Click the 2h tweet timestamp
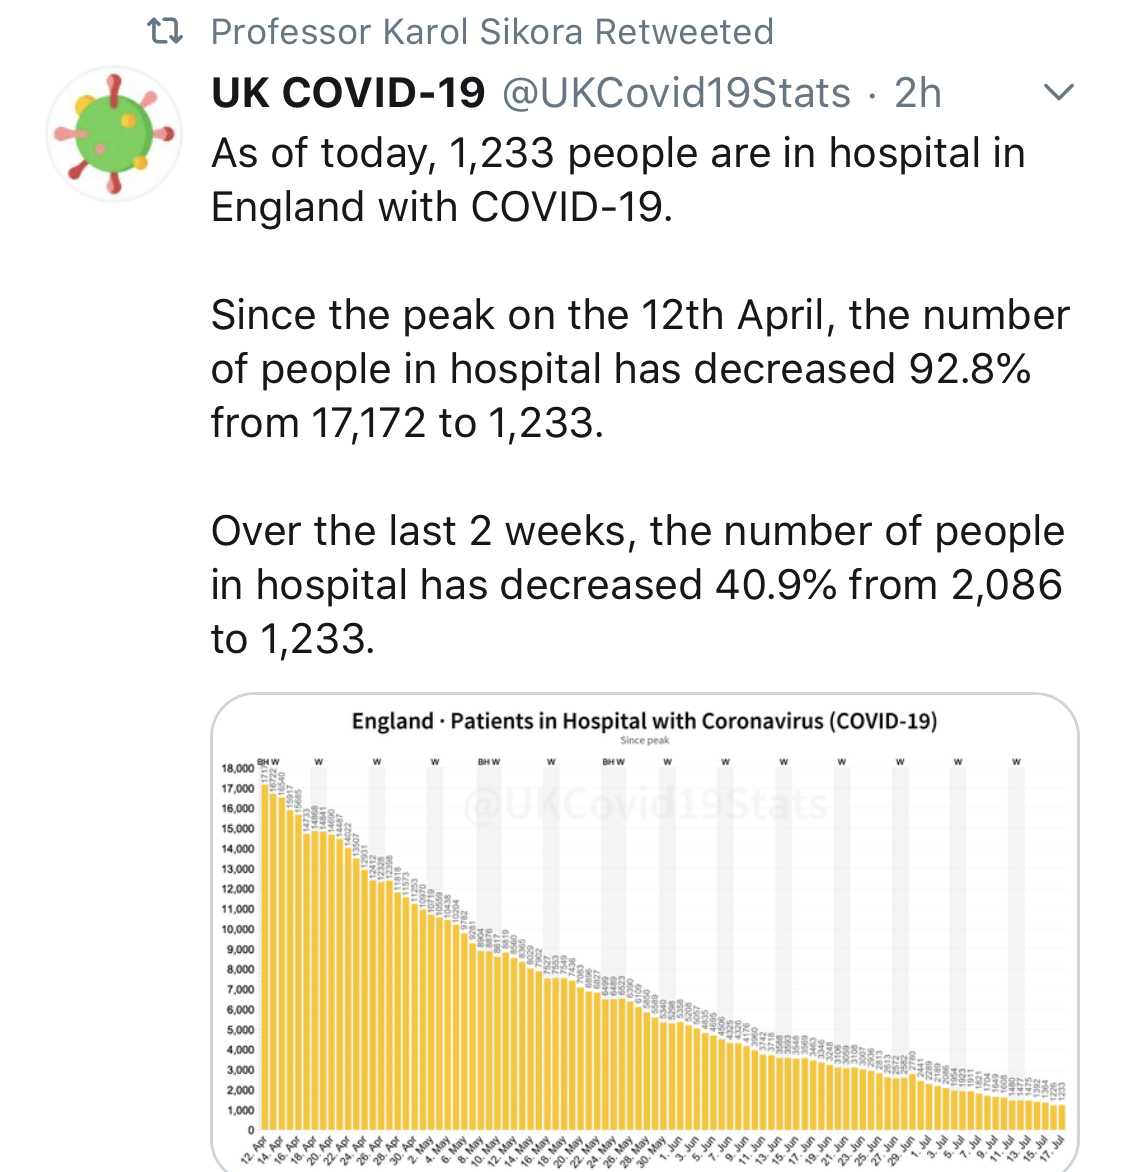This screenshot has height=1172, width=1125. pos(917,93)
